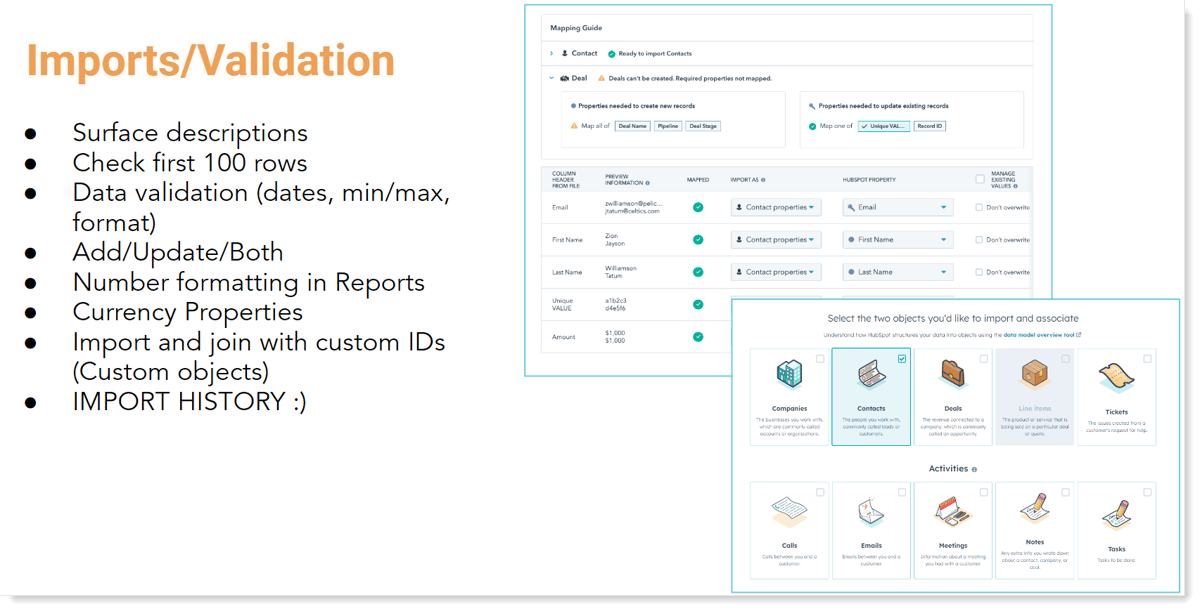Click the warning triangle next to Deal

click(x=601, y=78)
